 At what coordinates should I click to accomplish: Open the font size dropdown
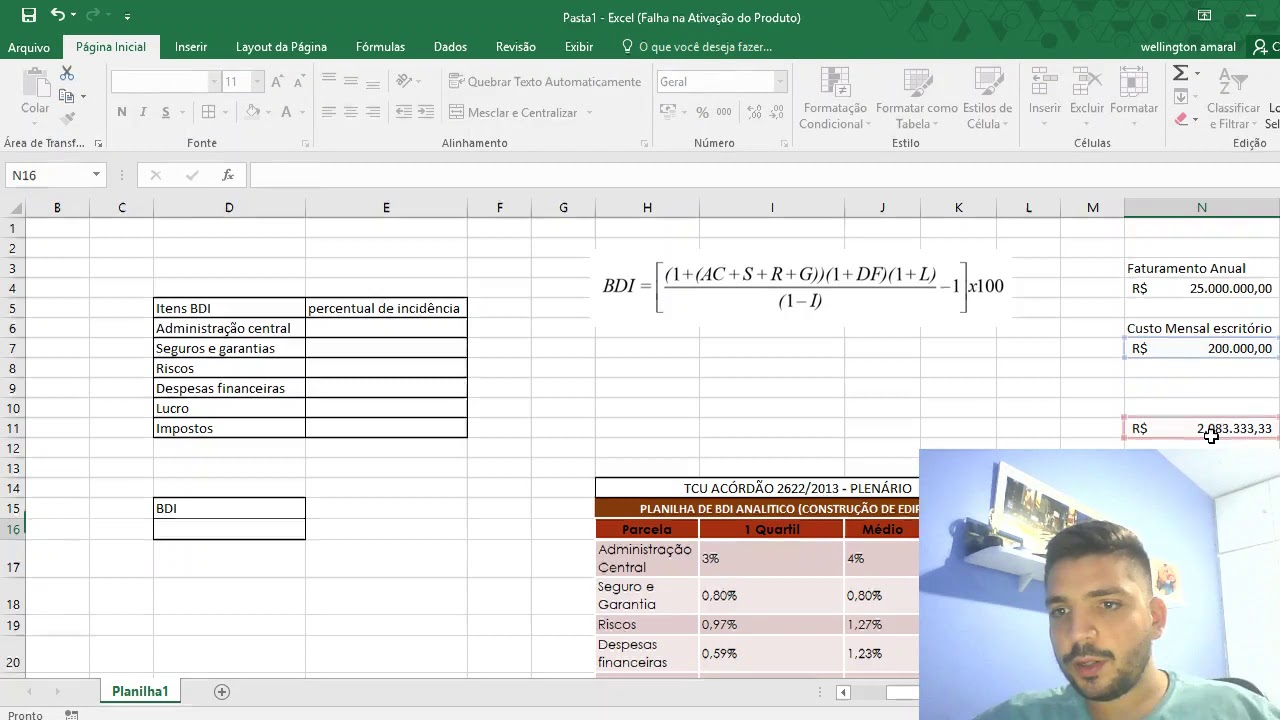pos(257,82)
